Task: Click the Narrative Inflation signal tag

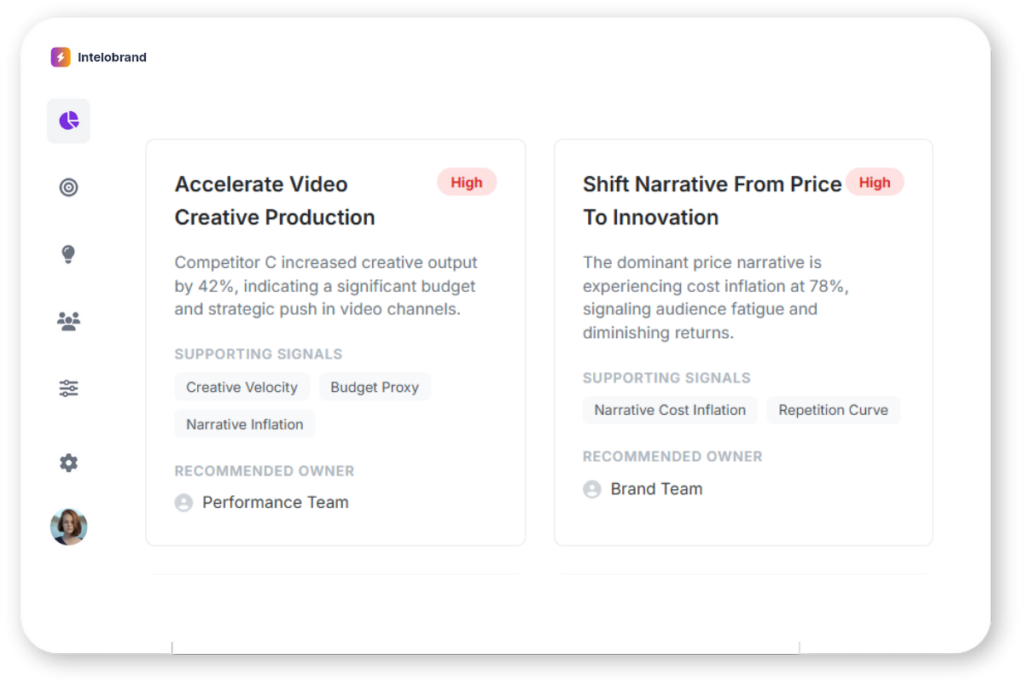Action: click(244, 424)
